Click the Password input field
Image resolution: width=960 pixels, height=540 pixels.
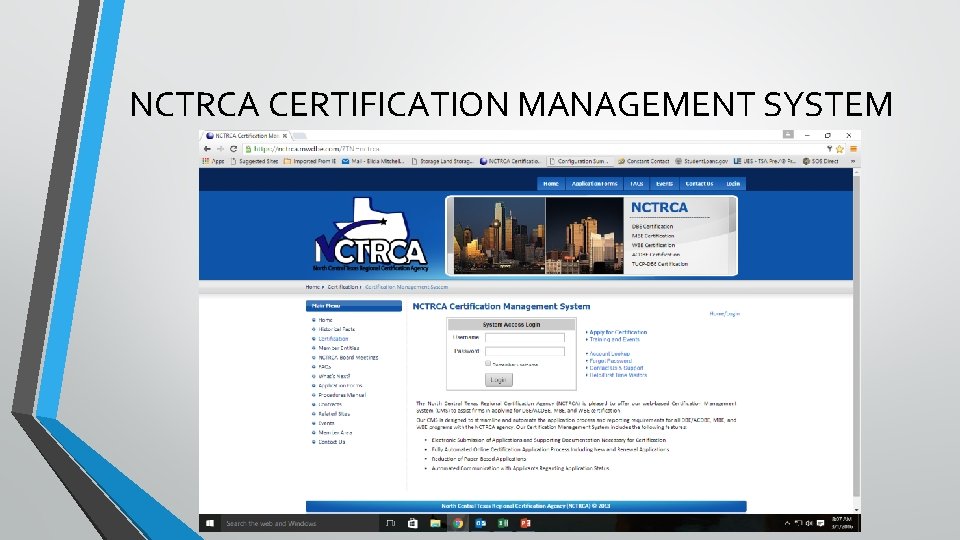(x=524, y=351)
